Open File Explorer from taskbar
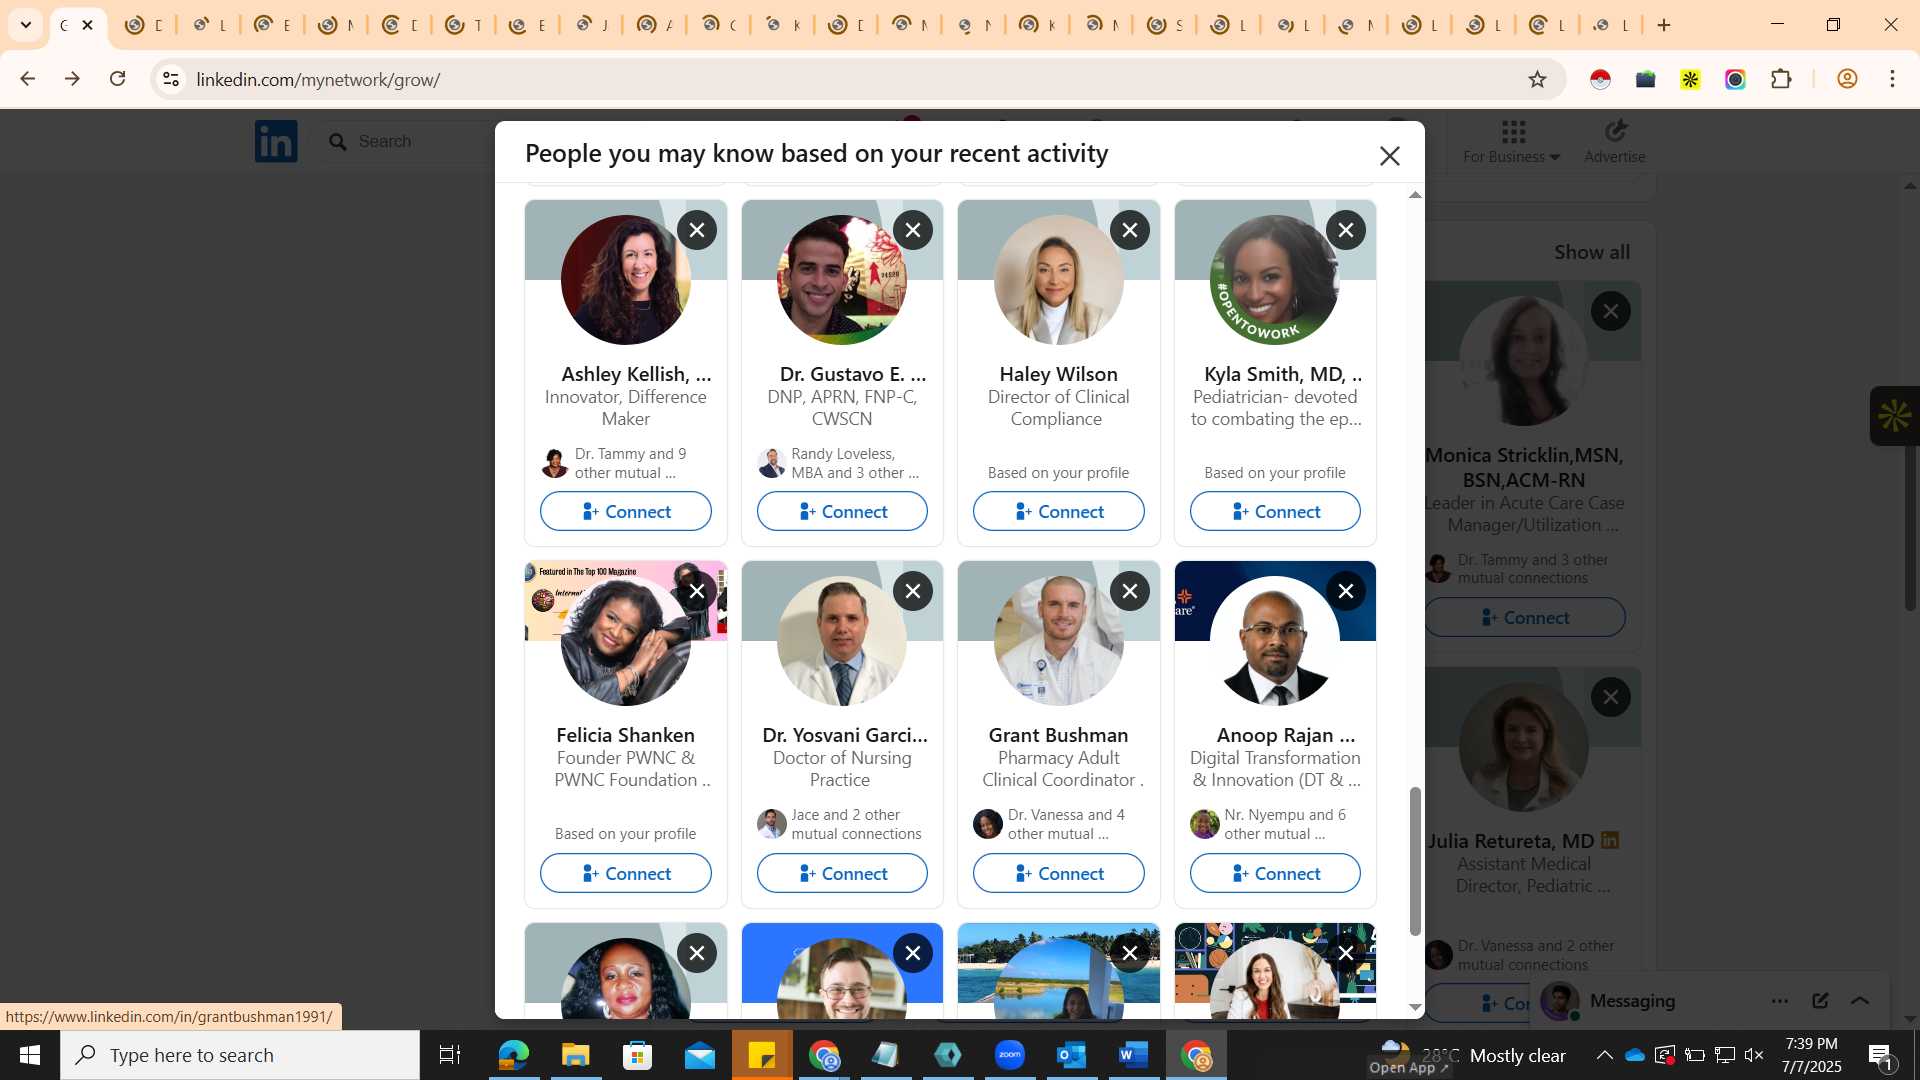Screen dimensions: 1920x1080 tap(575, 1055)
